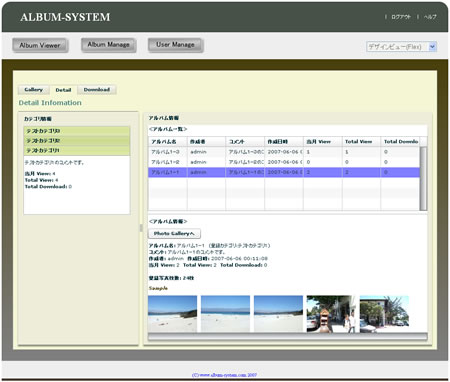Click the Photo Galleryへ button
This screenshot has height=382, width=450.
click(174, 233)
